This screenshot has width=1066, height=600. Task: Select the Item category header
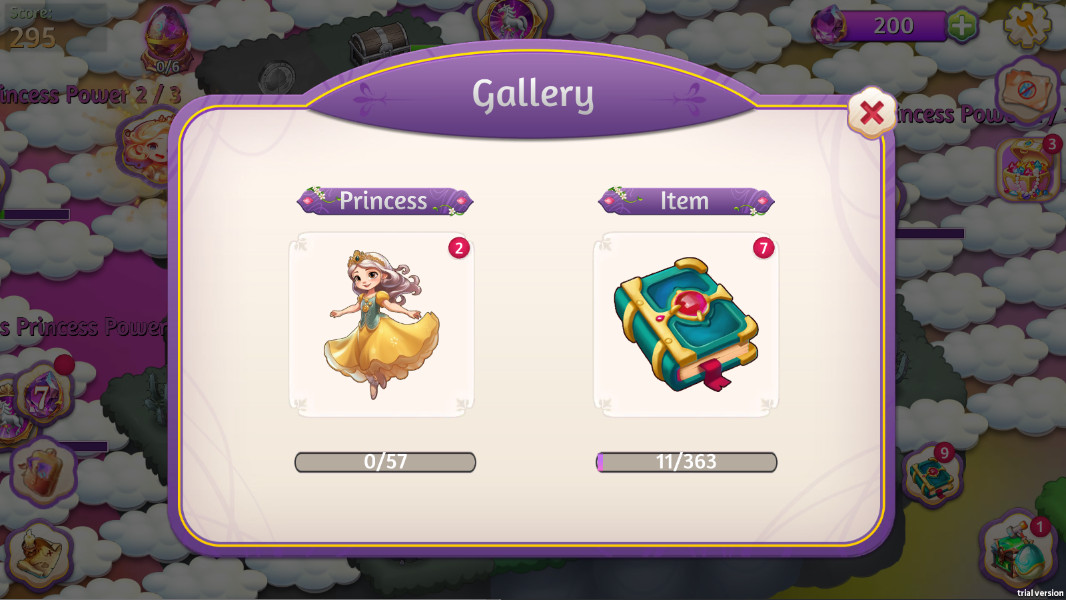(686, 201)
